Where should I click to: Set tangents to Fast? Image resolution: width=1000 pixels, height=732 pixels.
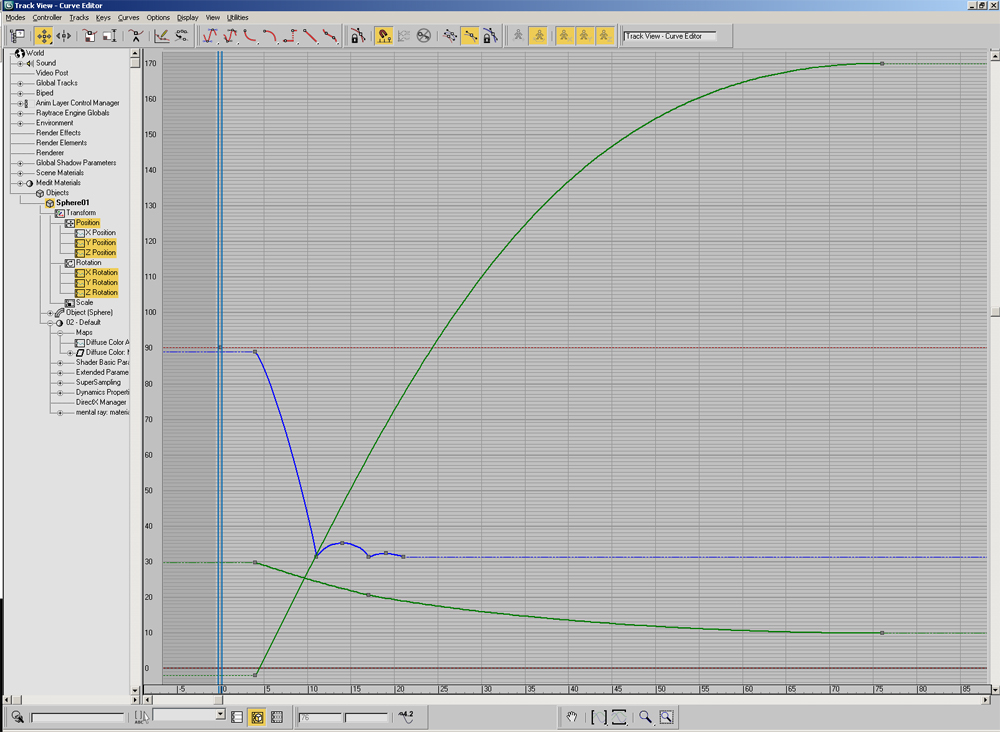[250, 36]
